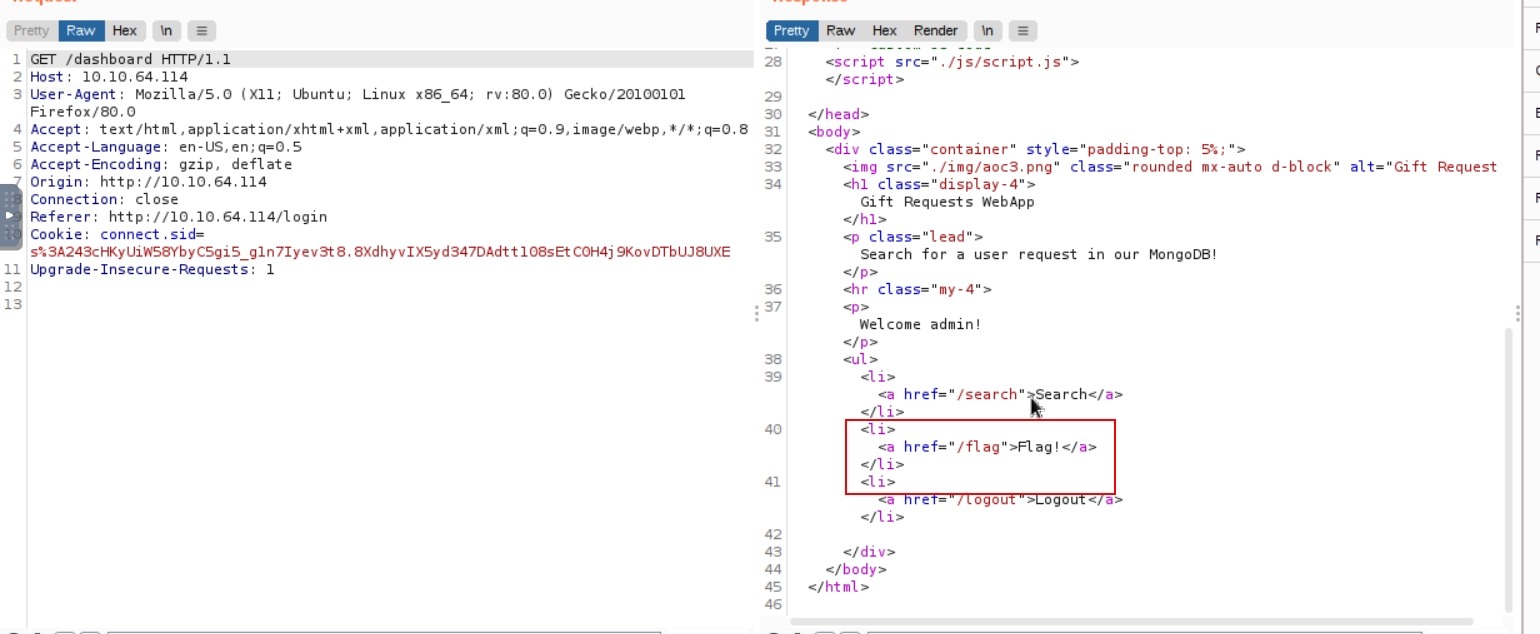Screen dimensions: 1540x634
Task: Toggle non-printable characters in Request pane
Action: [x=166, y=31]
